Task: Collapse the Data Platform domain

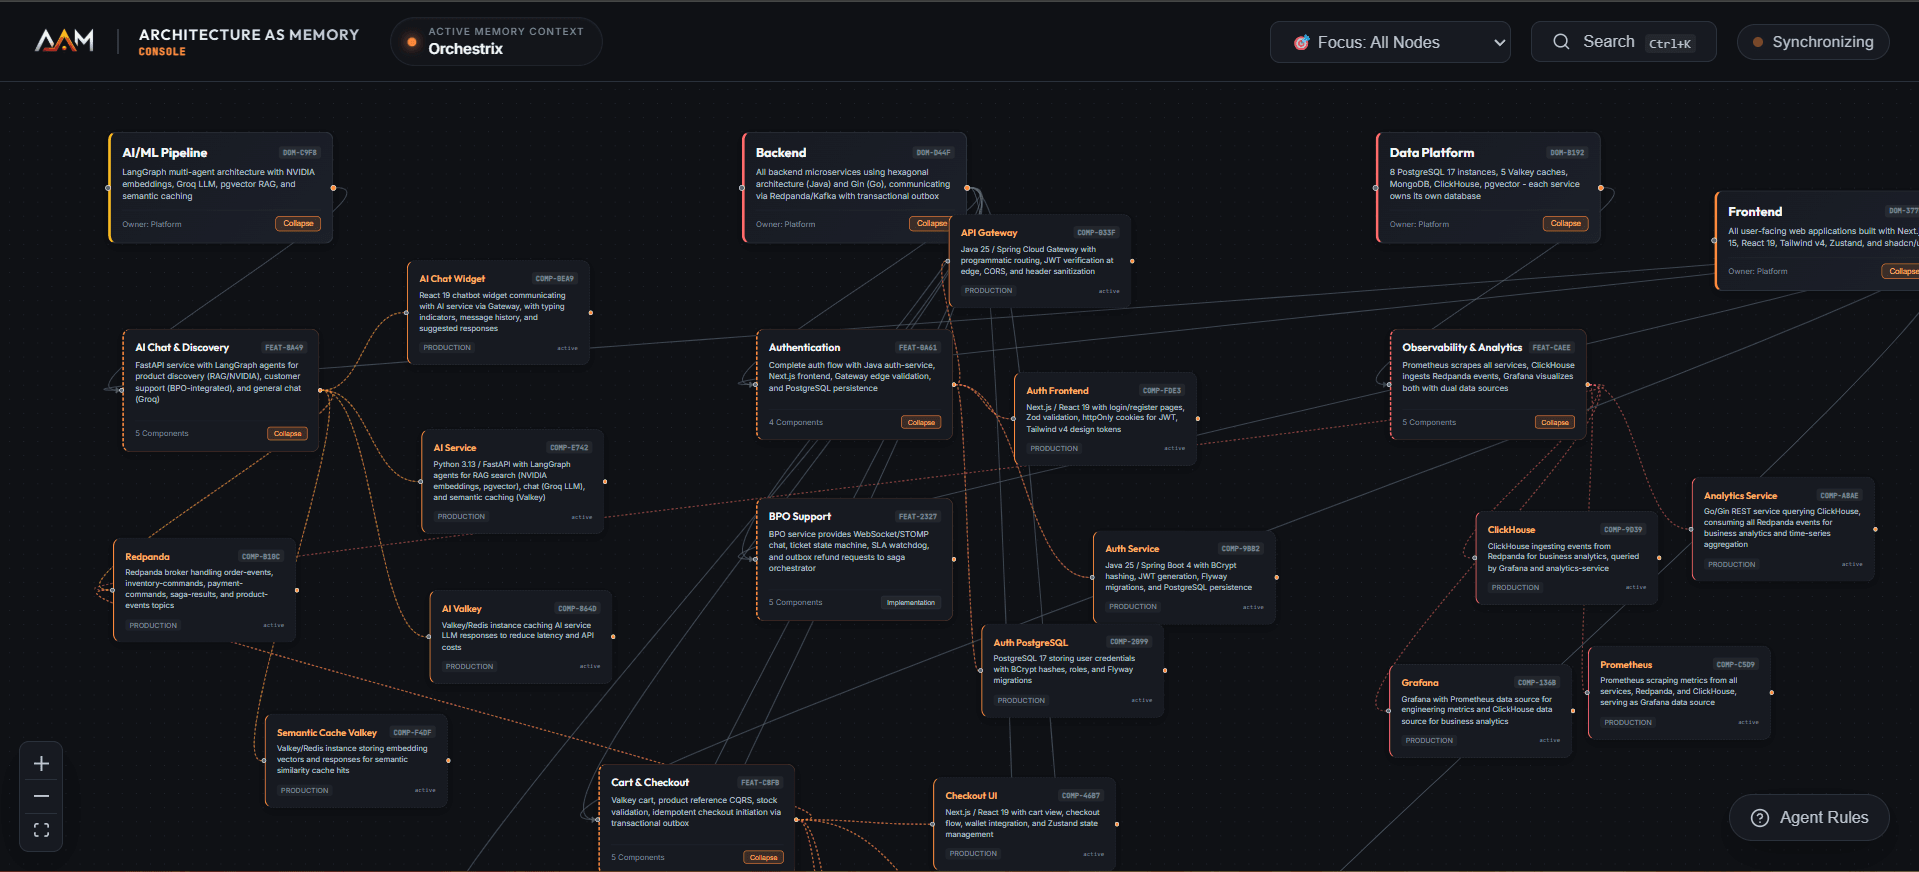Action: tap(1566, 223)
